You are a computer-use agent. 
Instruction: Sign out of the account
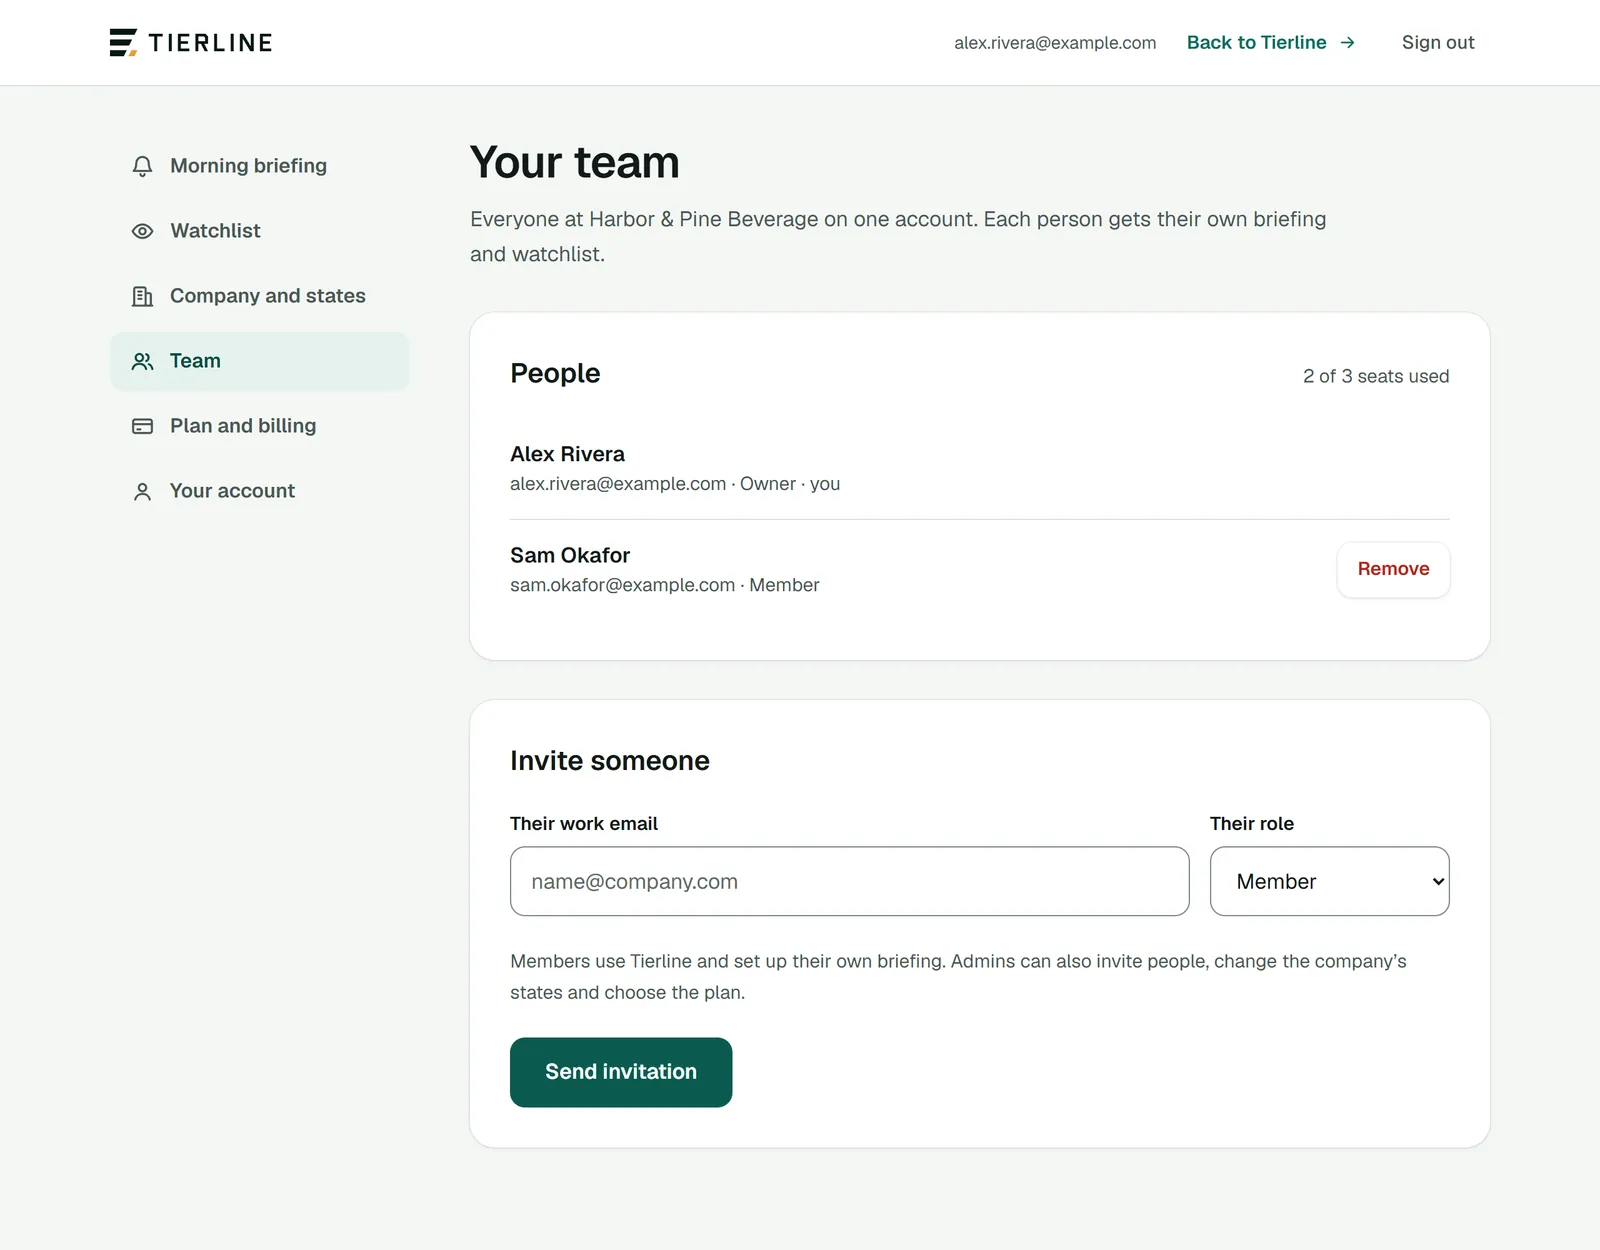[x=1438, y=43]
